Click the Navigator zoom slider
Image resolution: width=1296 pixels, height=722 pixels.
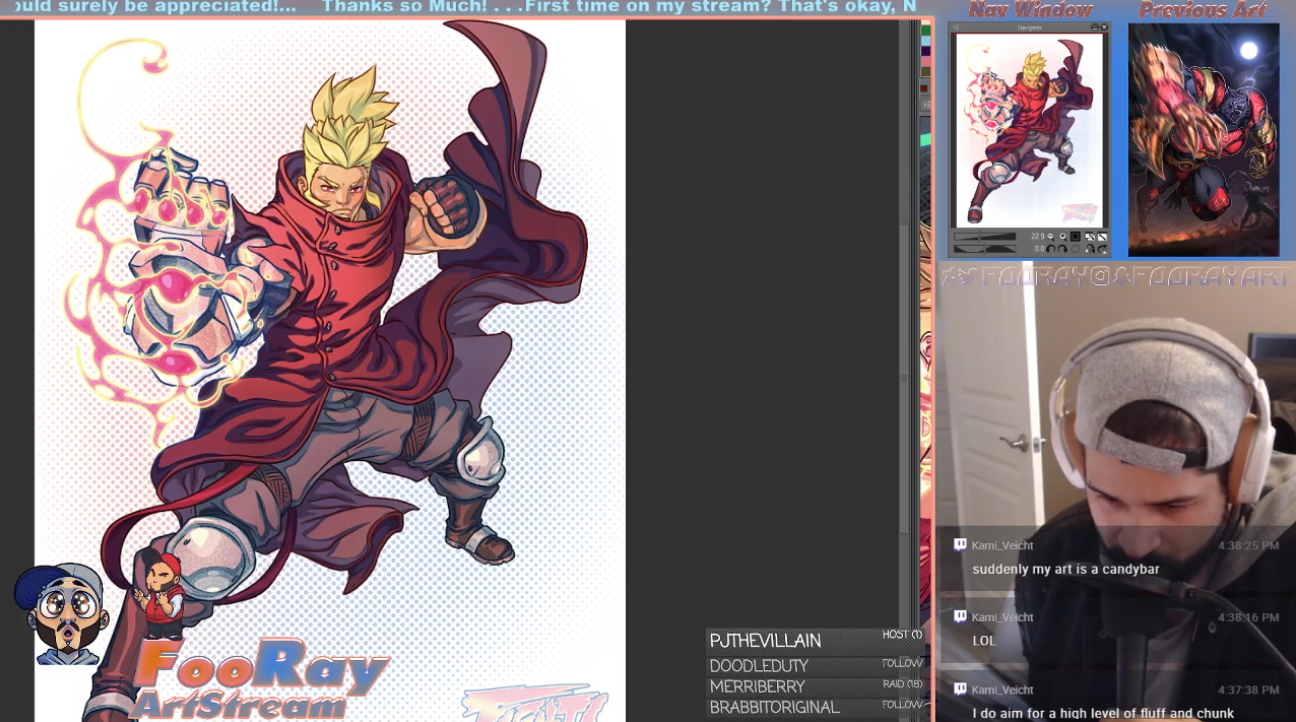[985, 237]
